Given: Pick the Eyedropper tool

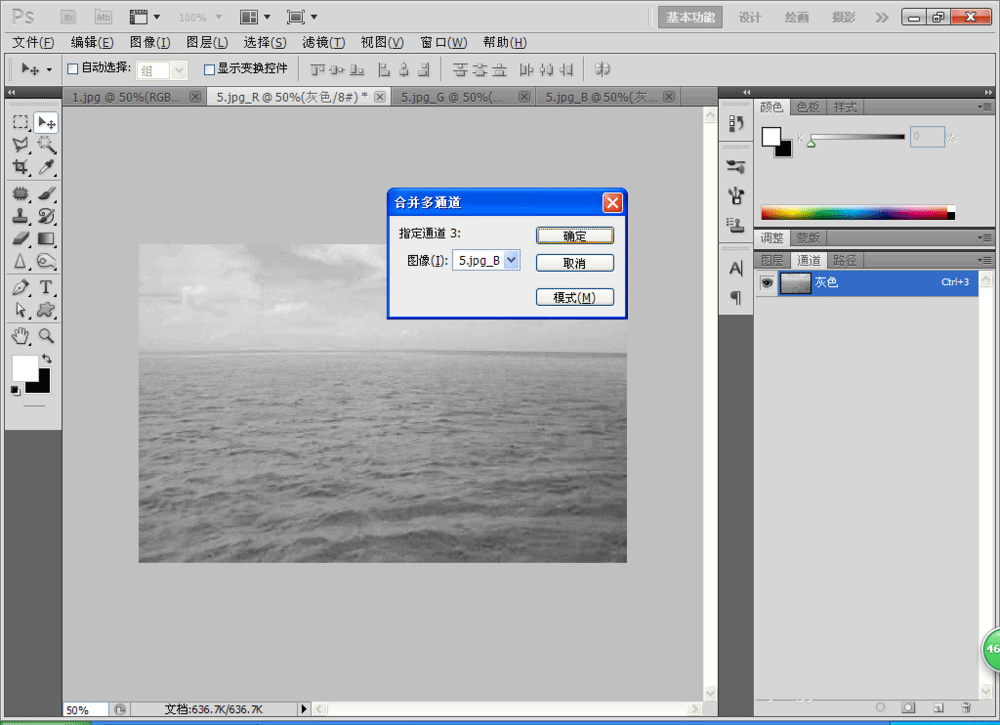Looking at the screenshot, I should (46, 168).
